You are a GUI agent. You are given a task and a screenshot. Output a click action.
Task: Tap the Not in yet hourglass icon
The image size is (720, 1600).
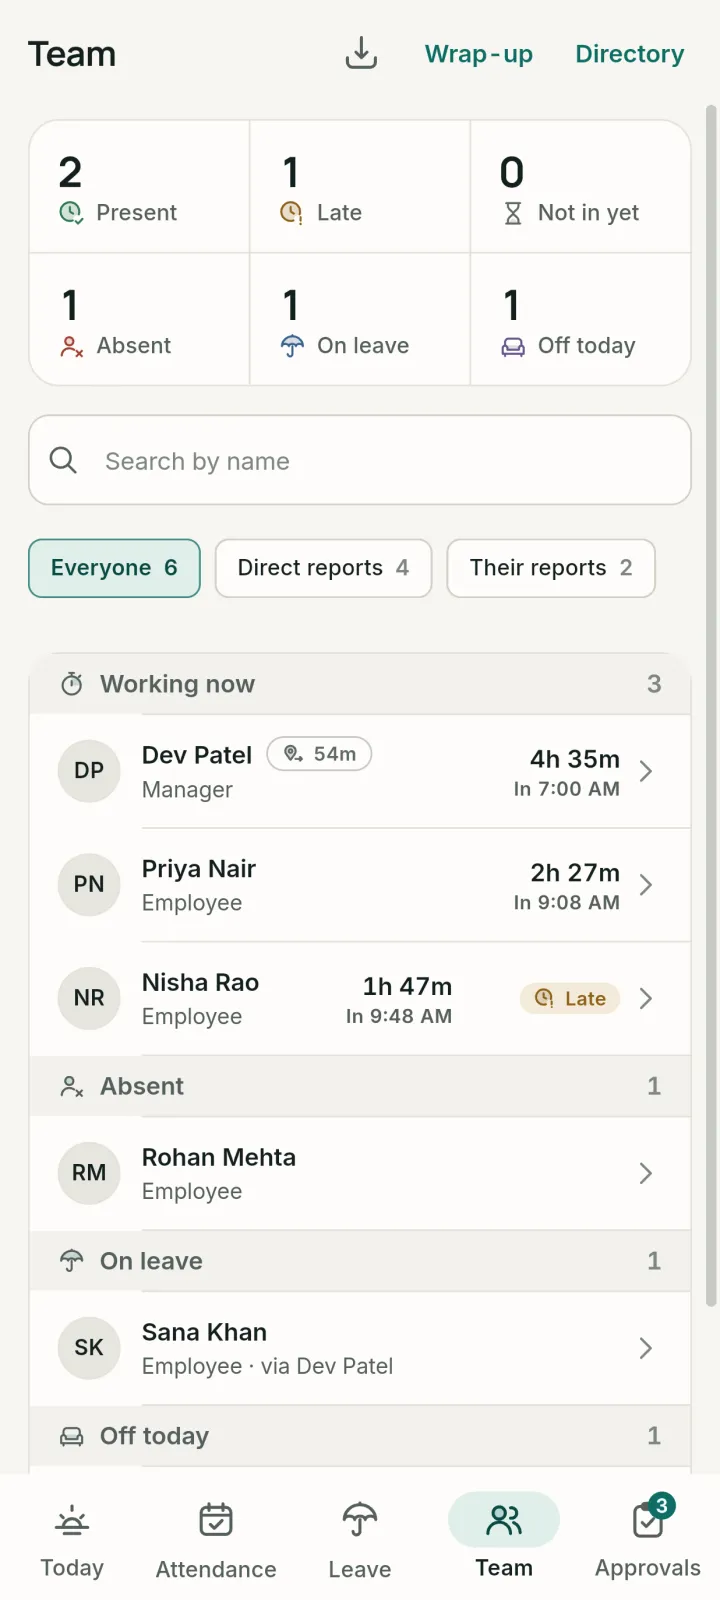tap(512, 212)
